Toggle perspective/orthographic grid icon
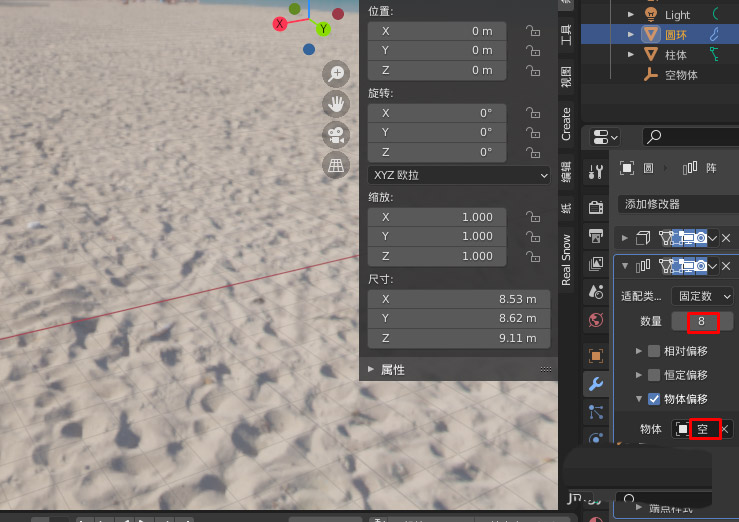 click(x=336, y=165)
